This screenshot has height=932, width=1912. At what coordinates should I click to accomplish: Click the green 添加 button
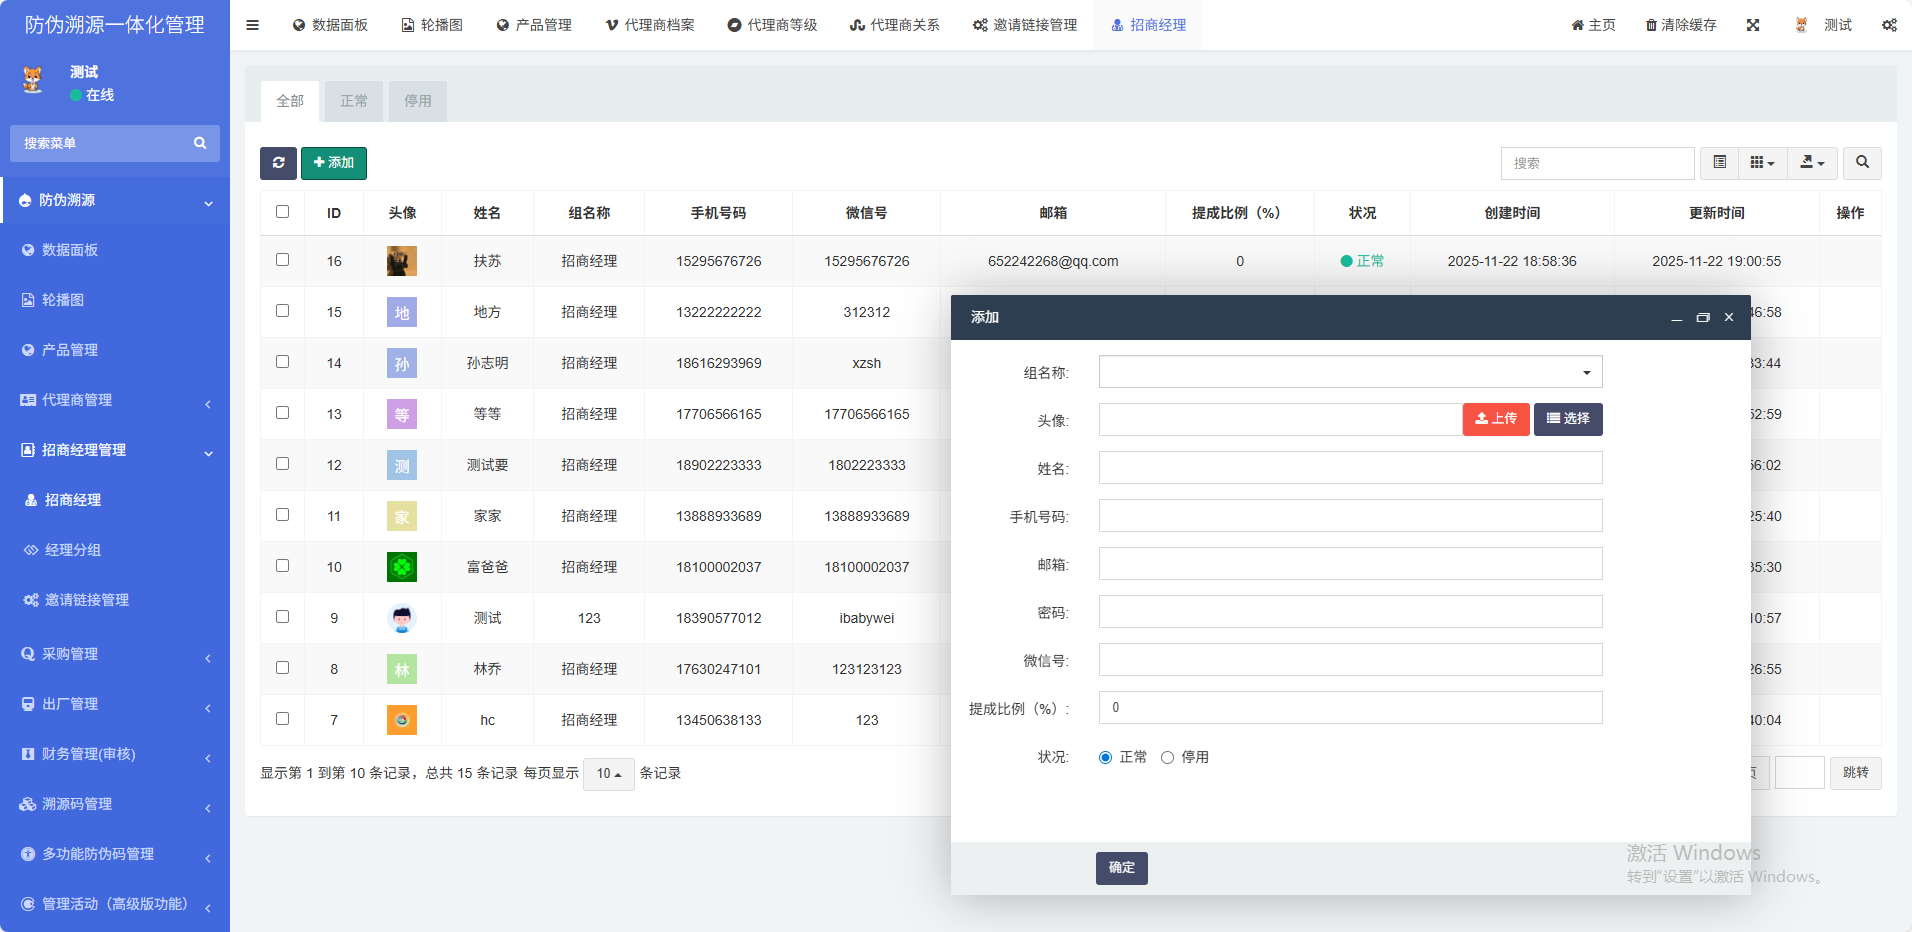[334, 163]
